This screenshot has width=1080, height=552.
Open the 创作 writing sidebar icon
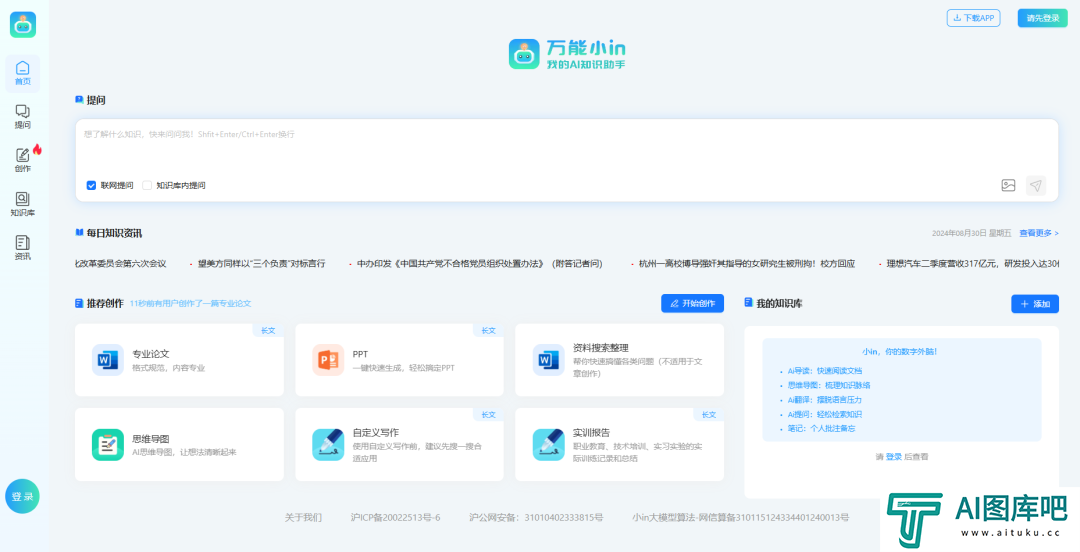[x=22, y=160]
